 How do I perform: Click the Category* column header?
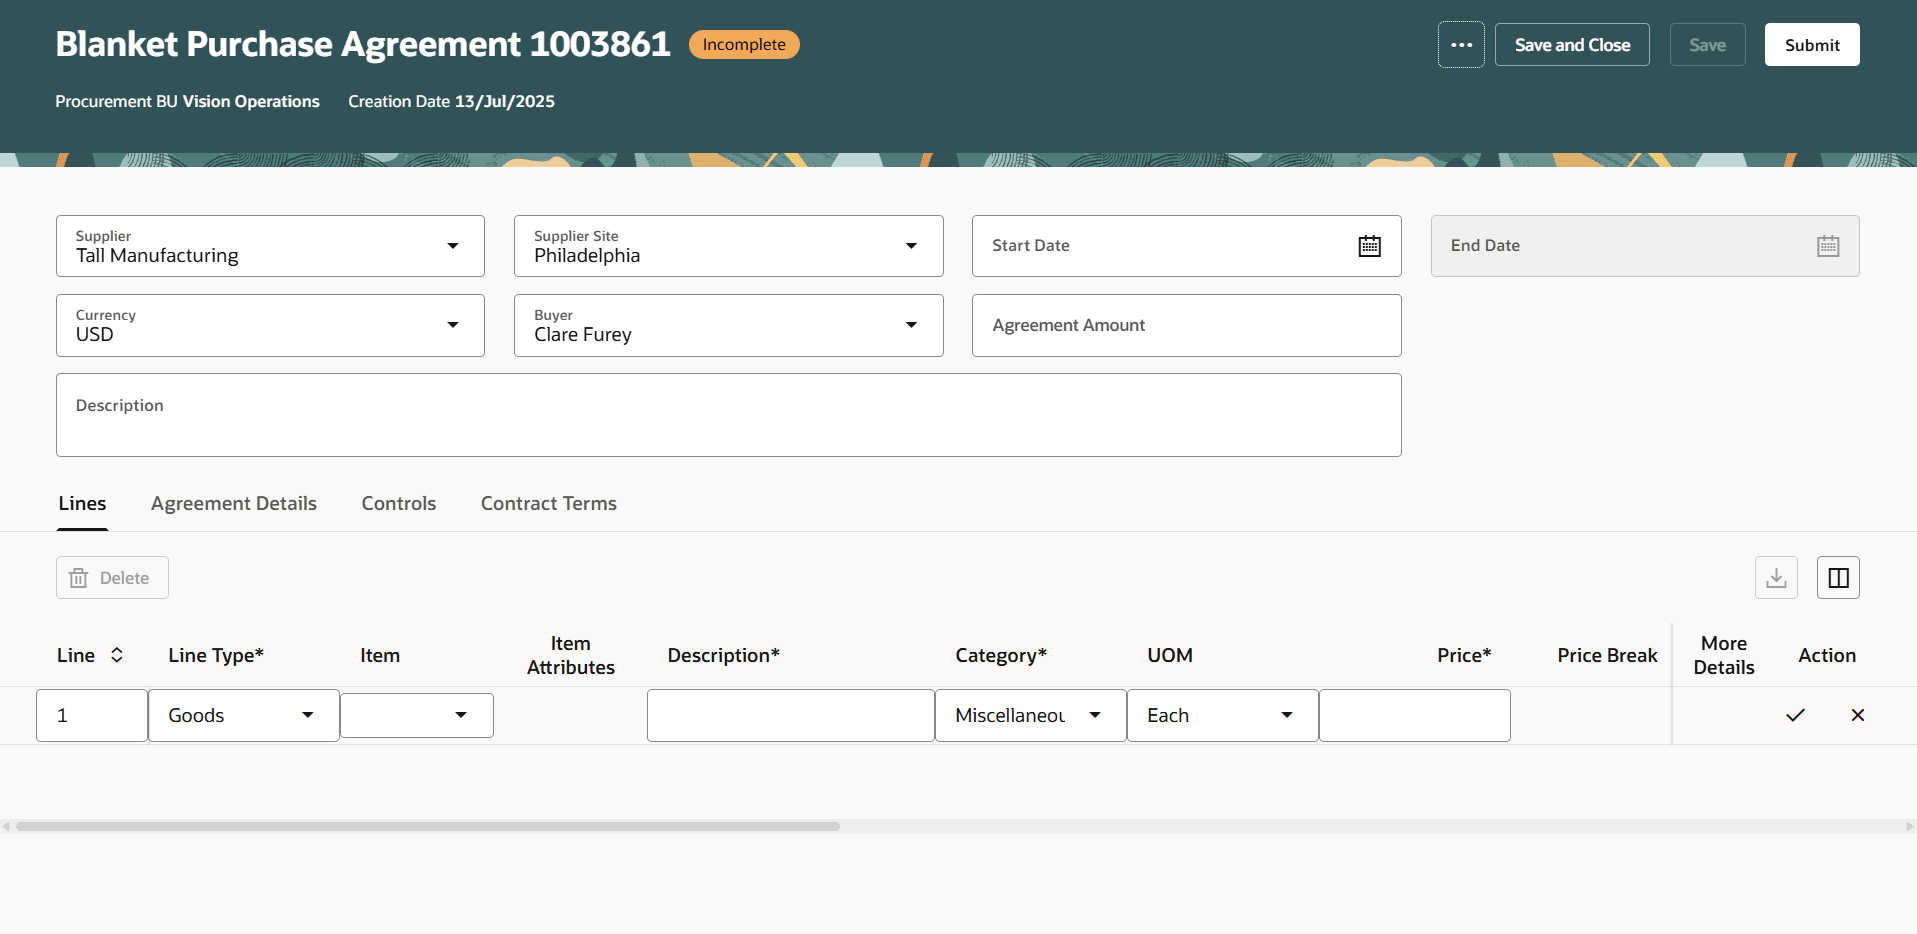pyautogui.click(x=1001, y=655)
